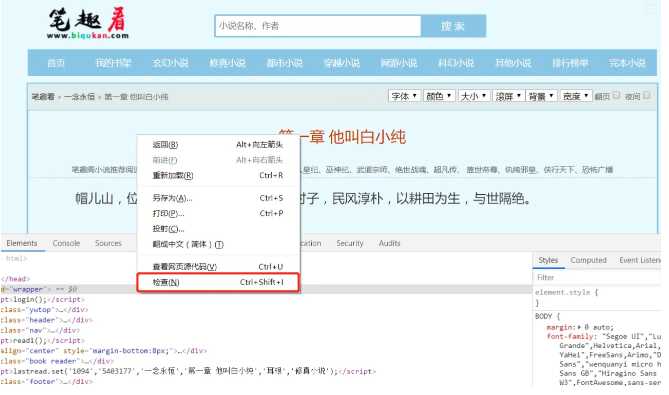Viewport: 669px width, 395px height.
Task: Switch to the Styles pane tab
Action: point(548,260)
